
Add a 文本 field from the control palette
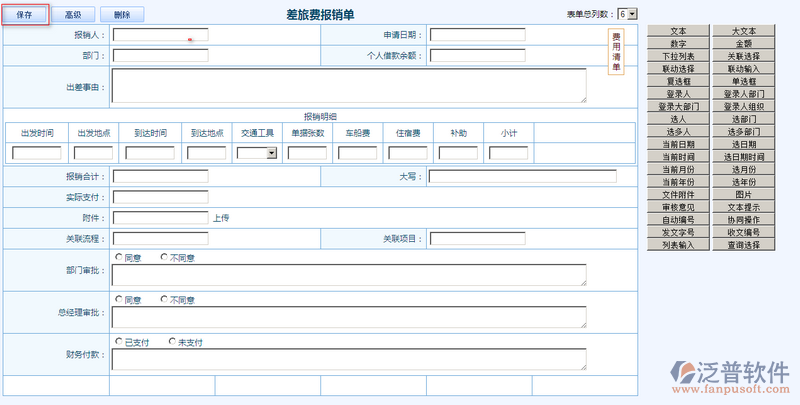tap(678, 32)
